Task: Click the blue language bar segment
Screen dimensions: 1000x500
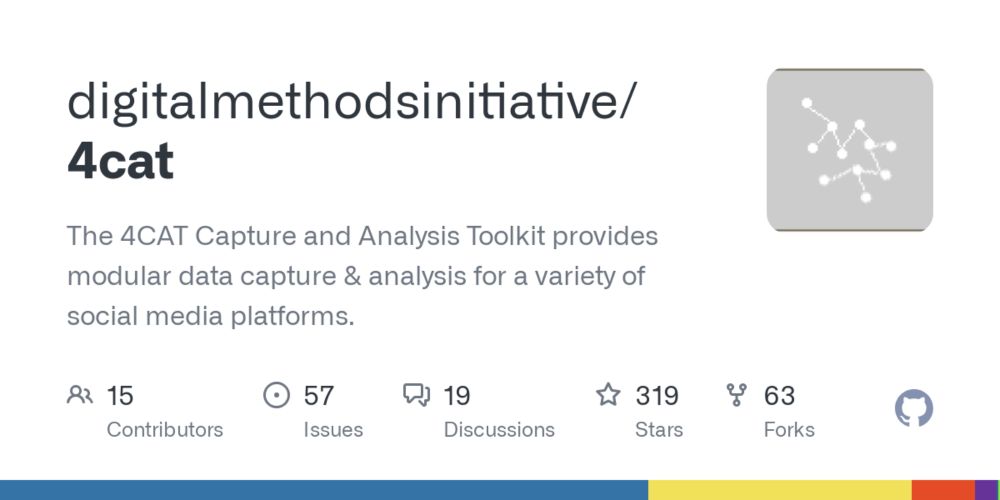Action: pos(324,490)
